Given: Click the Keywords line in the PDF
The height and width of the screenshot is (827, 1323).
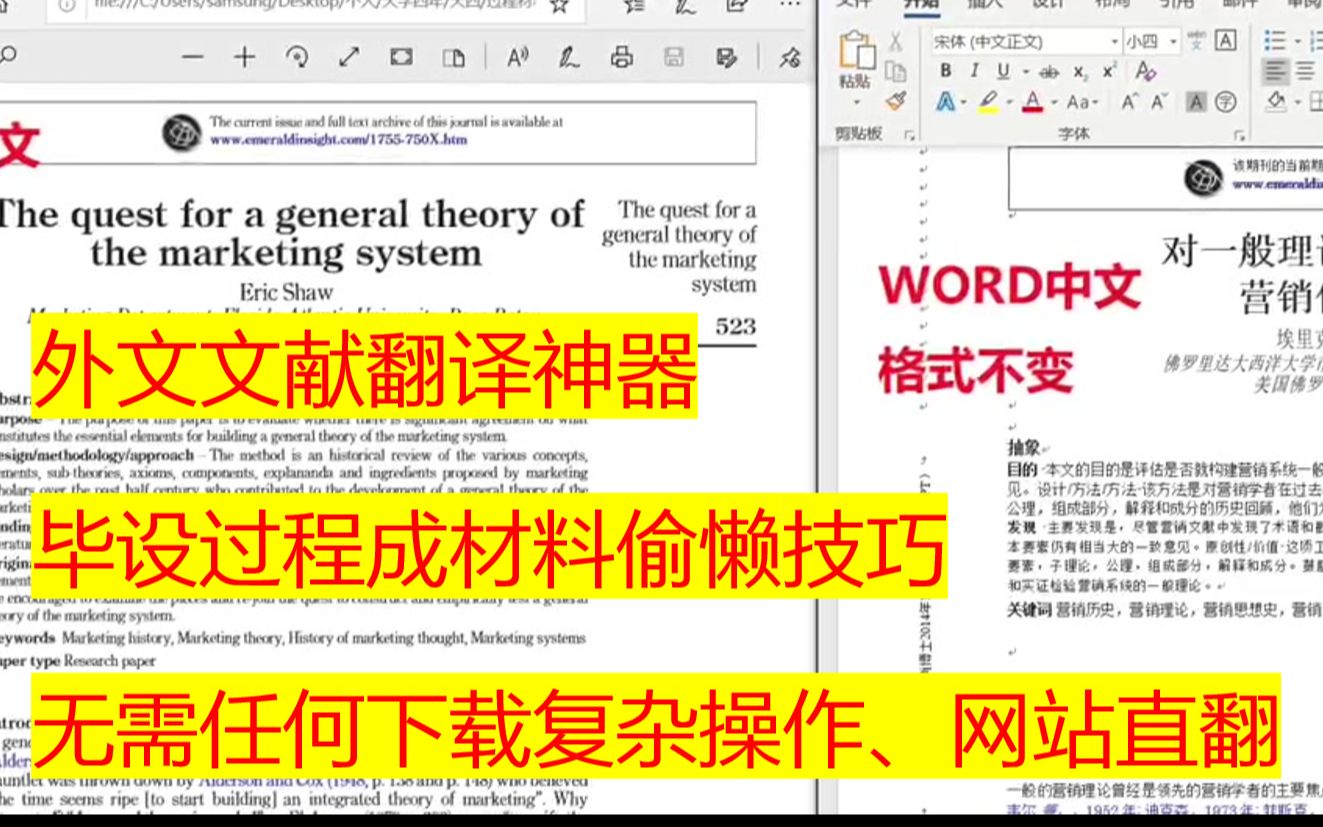Looking at the screenshot, I should click(293, 638).
